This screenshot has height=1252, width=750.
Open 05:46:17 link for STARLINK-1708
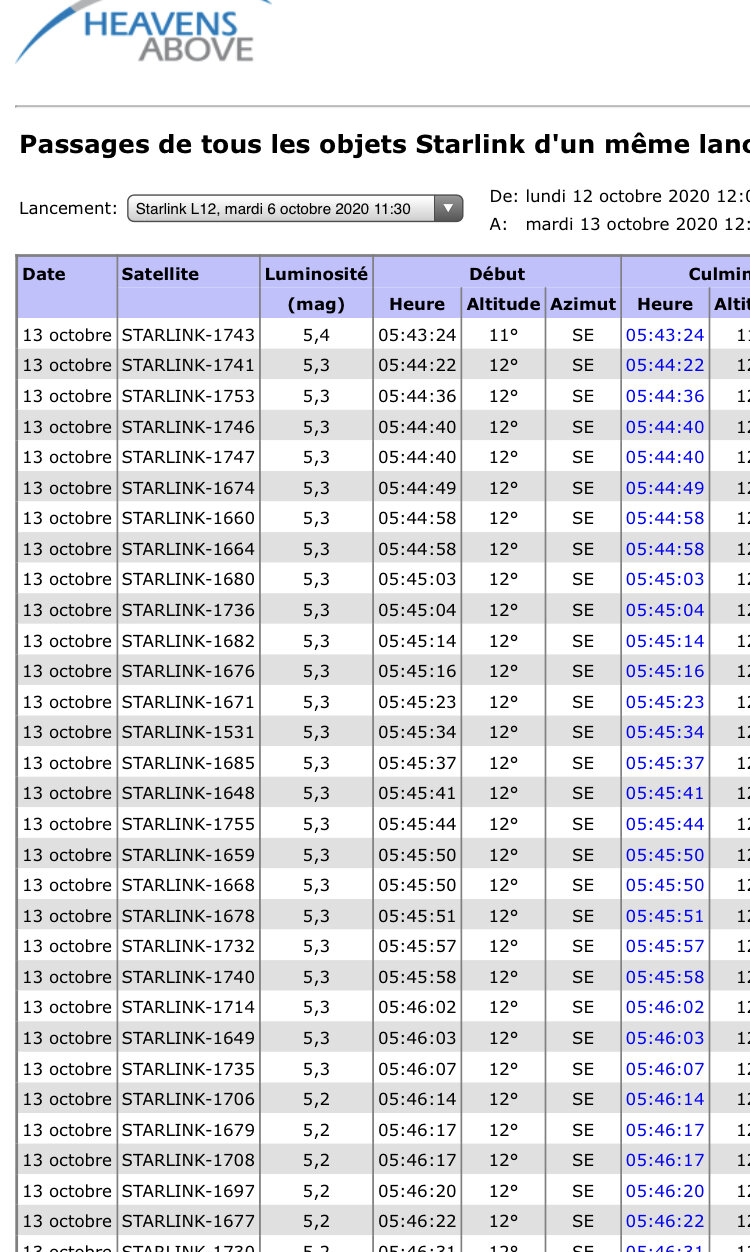665,1160
